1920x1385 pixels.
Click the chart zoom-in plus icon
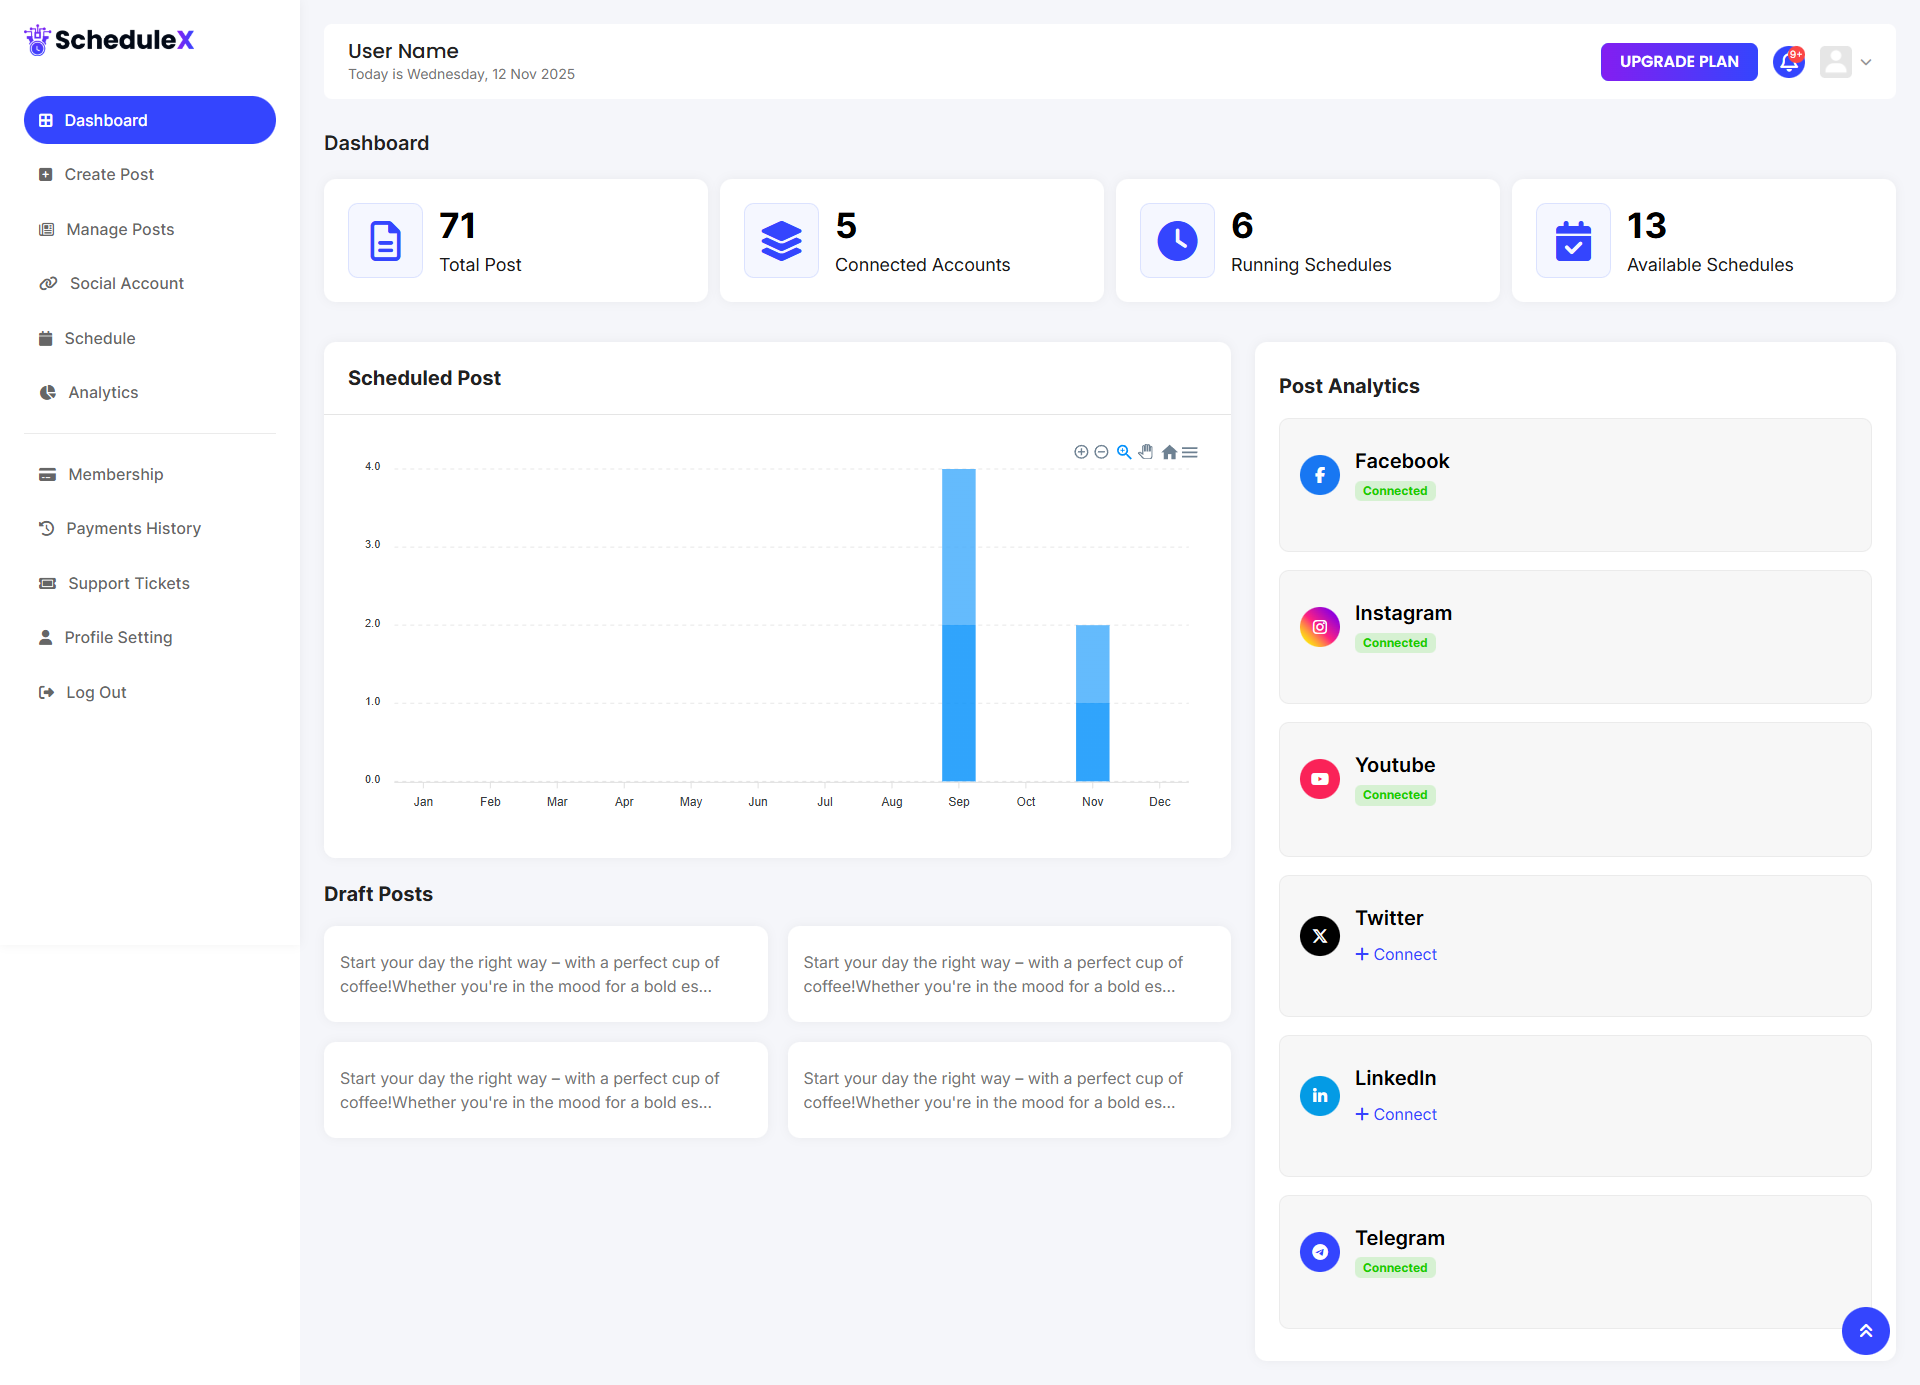click(1081, 452)
